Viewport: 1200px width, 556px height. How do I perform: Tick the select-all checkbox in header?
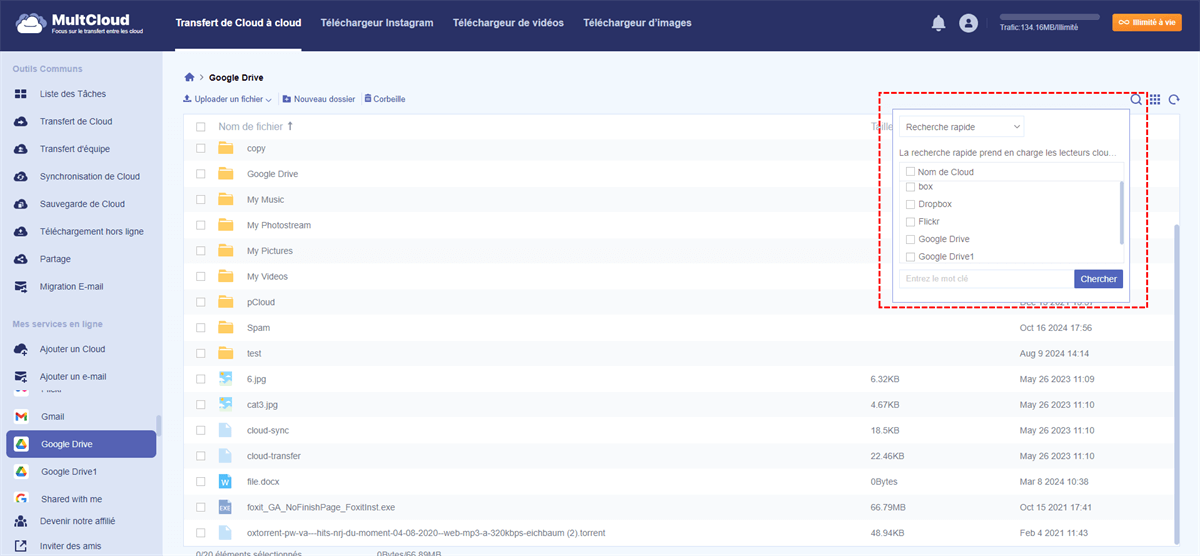(201, 127)
